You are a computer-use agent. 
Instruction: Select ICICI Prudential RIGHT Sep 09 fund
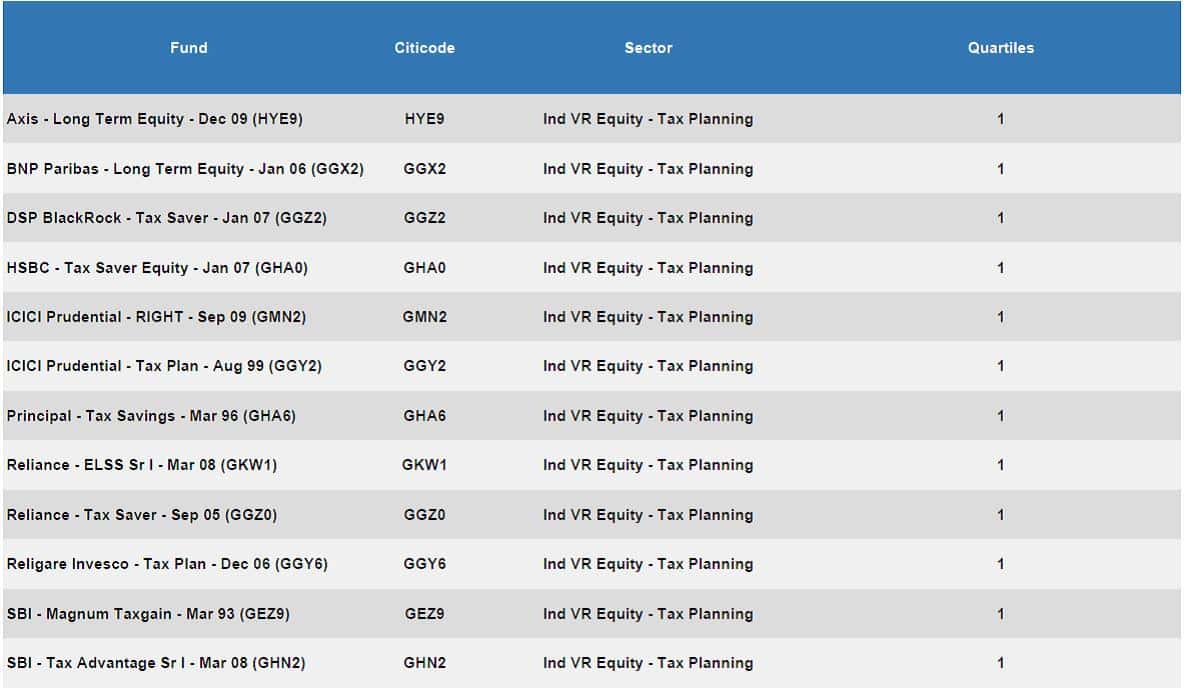[x=156, y=317]
